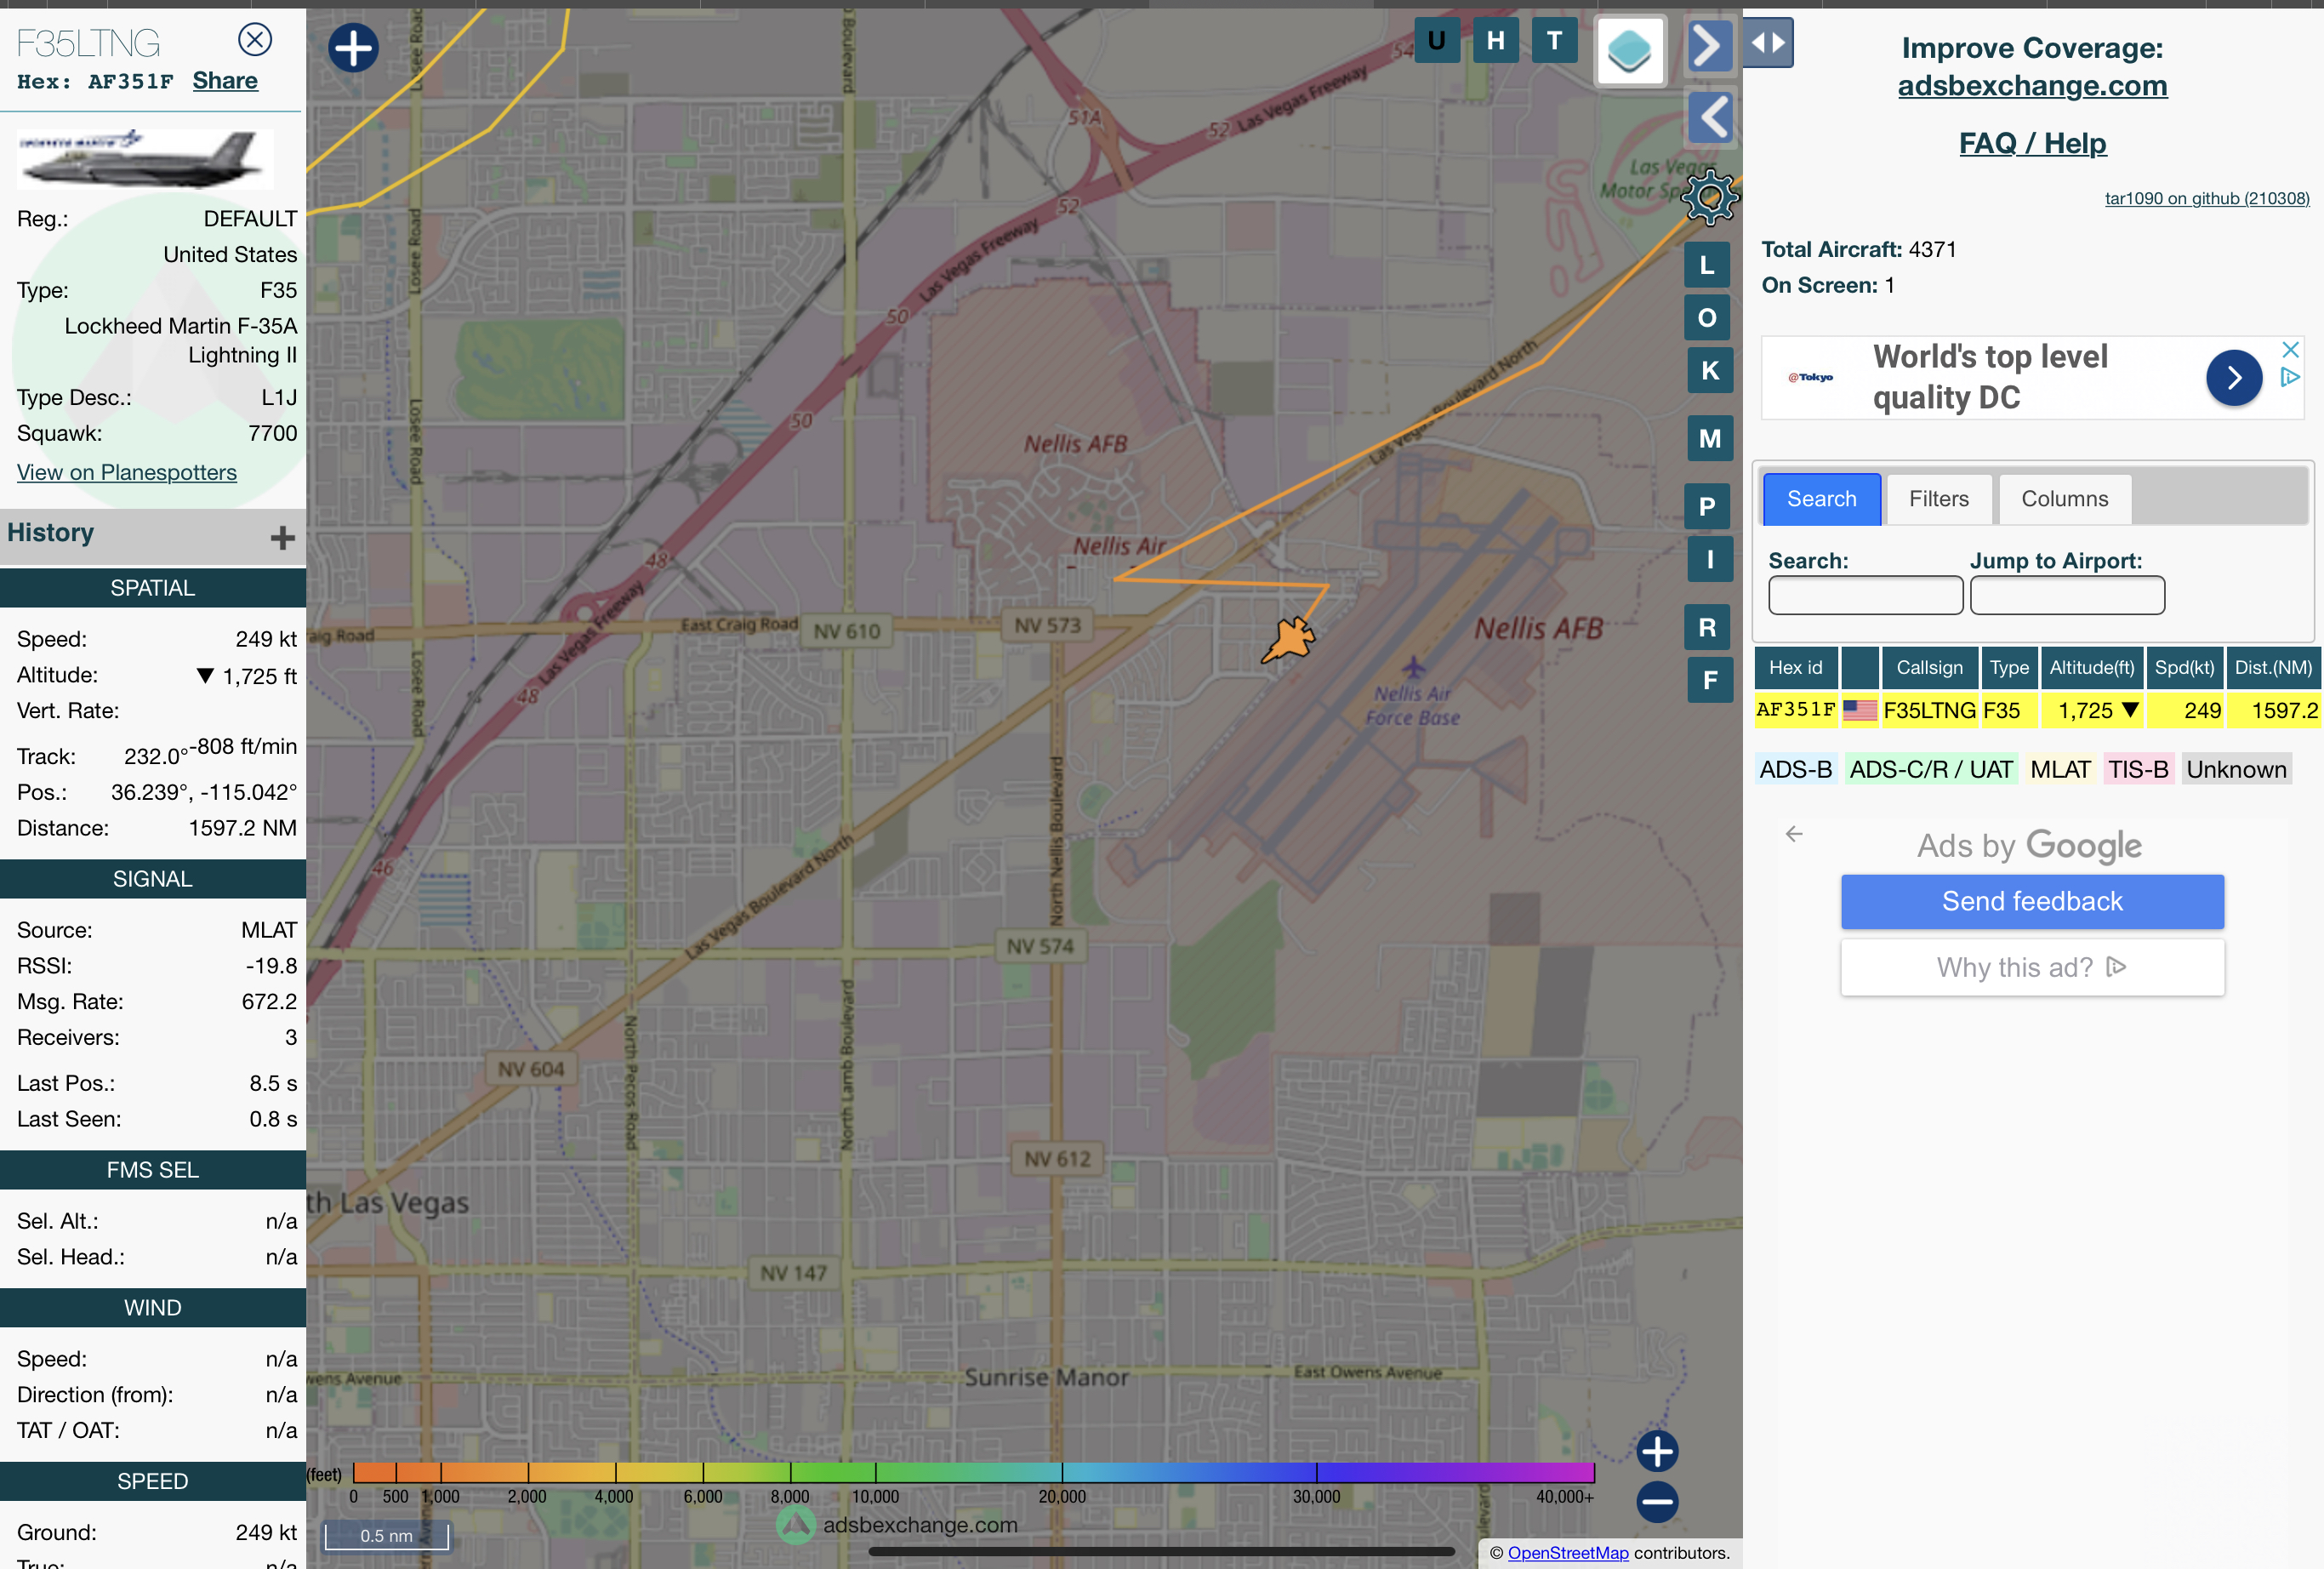Click the SPATIAL section header
Screen dimensions: 2324x1569
pyautogui.click(x=153, y=588)
